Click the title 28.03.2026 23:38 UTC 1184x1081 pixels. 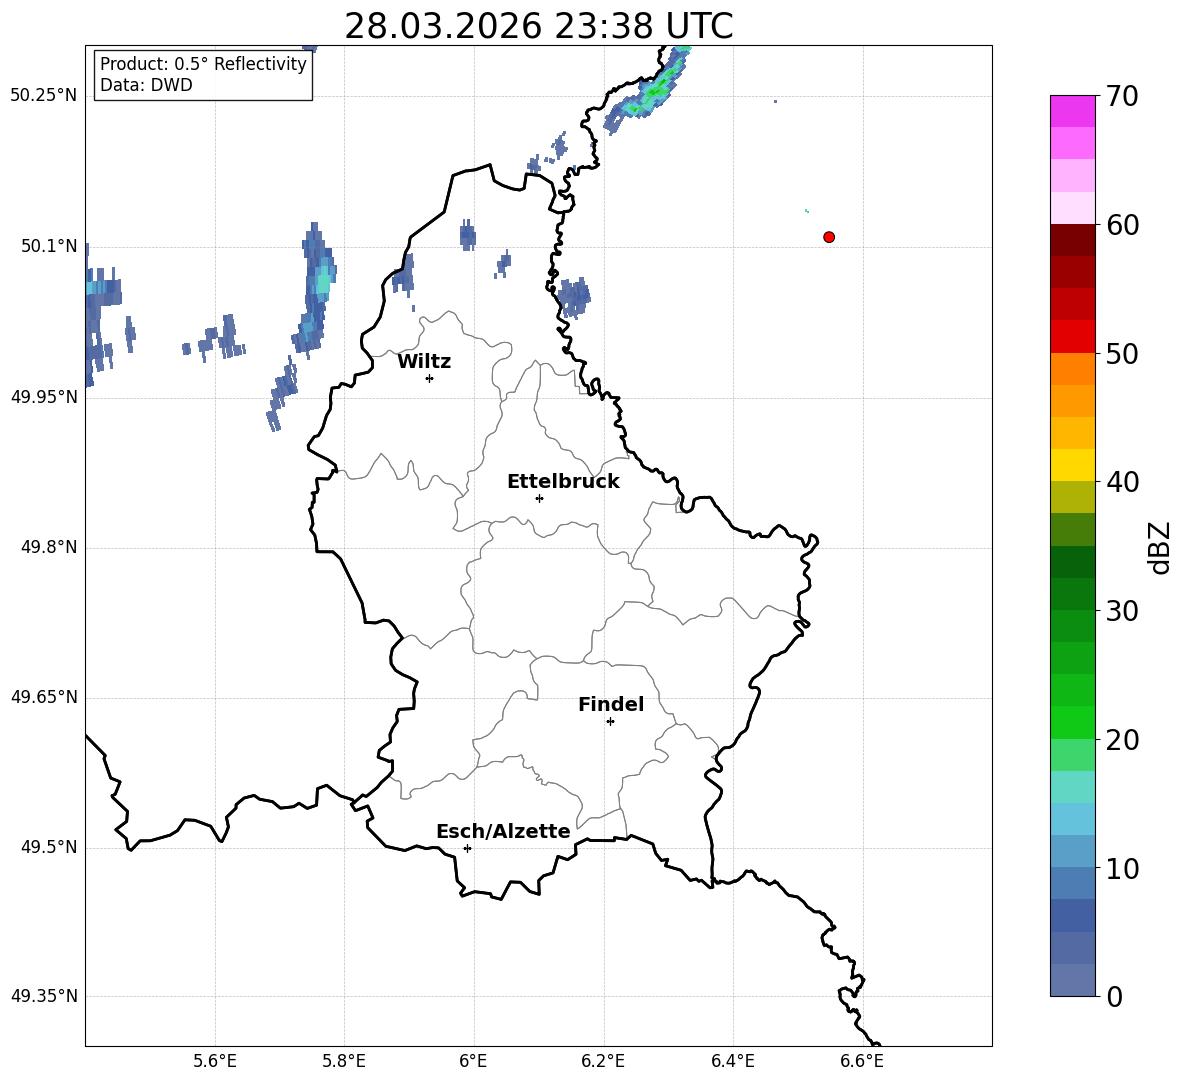(538, 26)
